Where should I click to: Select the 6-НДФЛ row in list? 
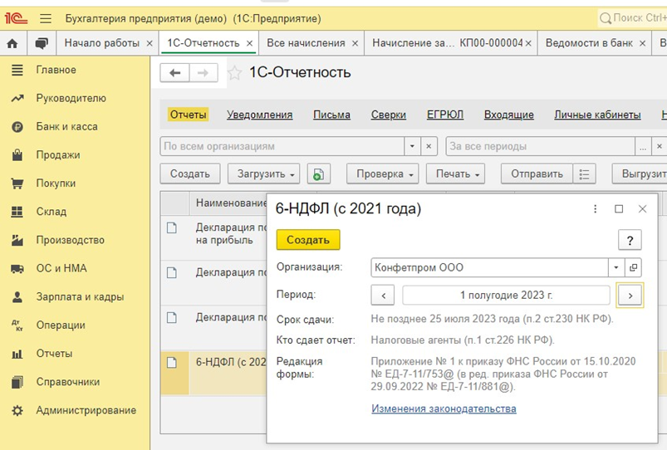214,373
